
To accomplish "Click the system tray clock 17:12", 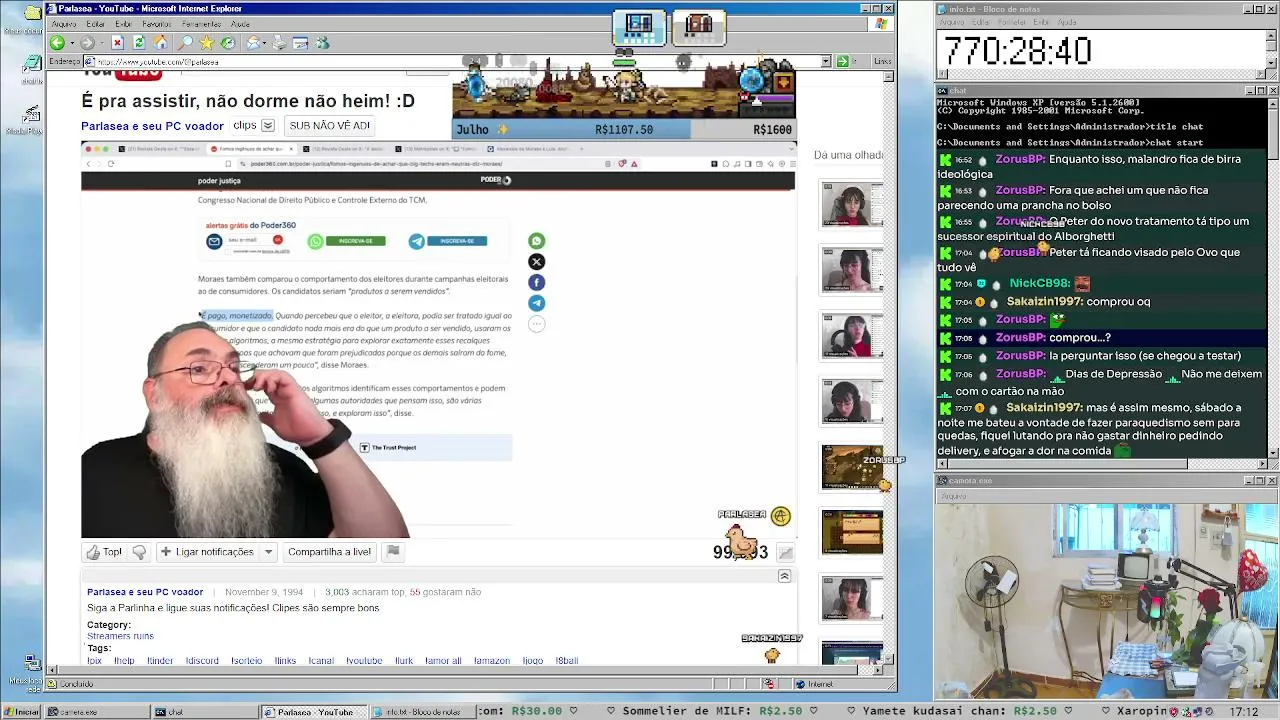I will 1244,712.
